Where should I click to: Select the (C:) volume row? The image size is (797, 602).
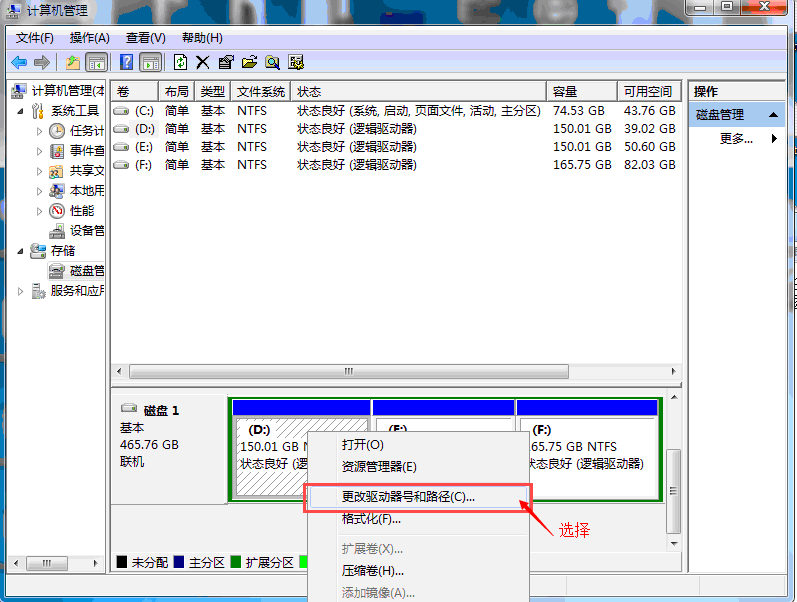(x=396, y=111)
